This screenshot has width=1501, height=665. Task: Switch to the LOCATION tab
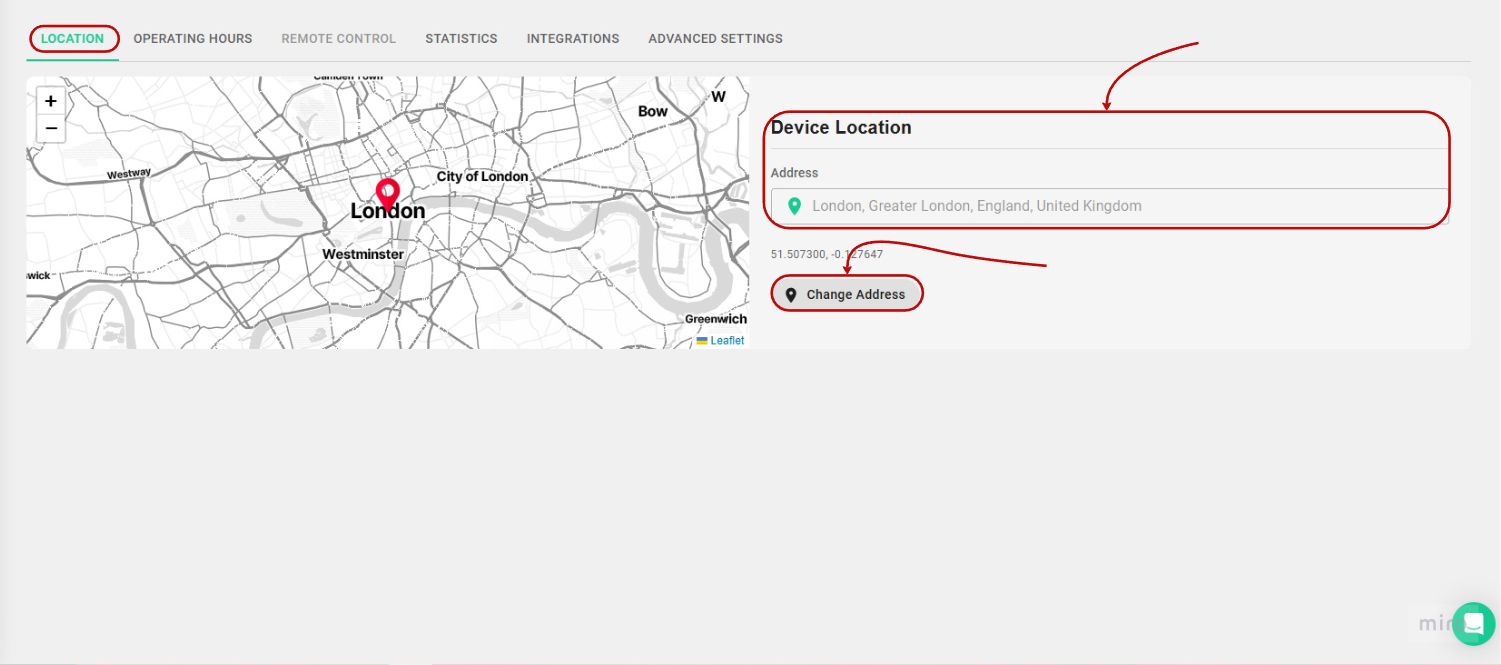[73, 38]
